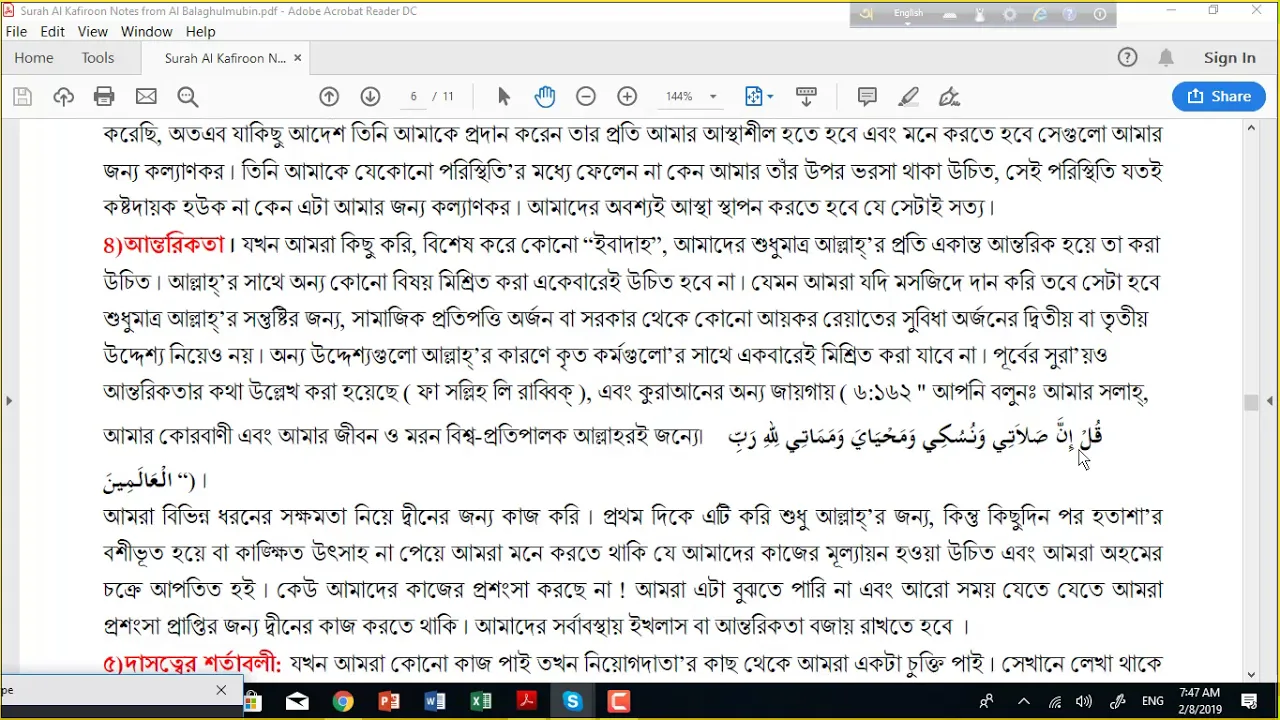Click the info icon in the floating language bar

tap(1100, 14)
